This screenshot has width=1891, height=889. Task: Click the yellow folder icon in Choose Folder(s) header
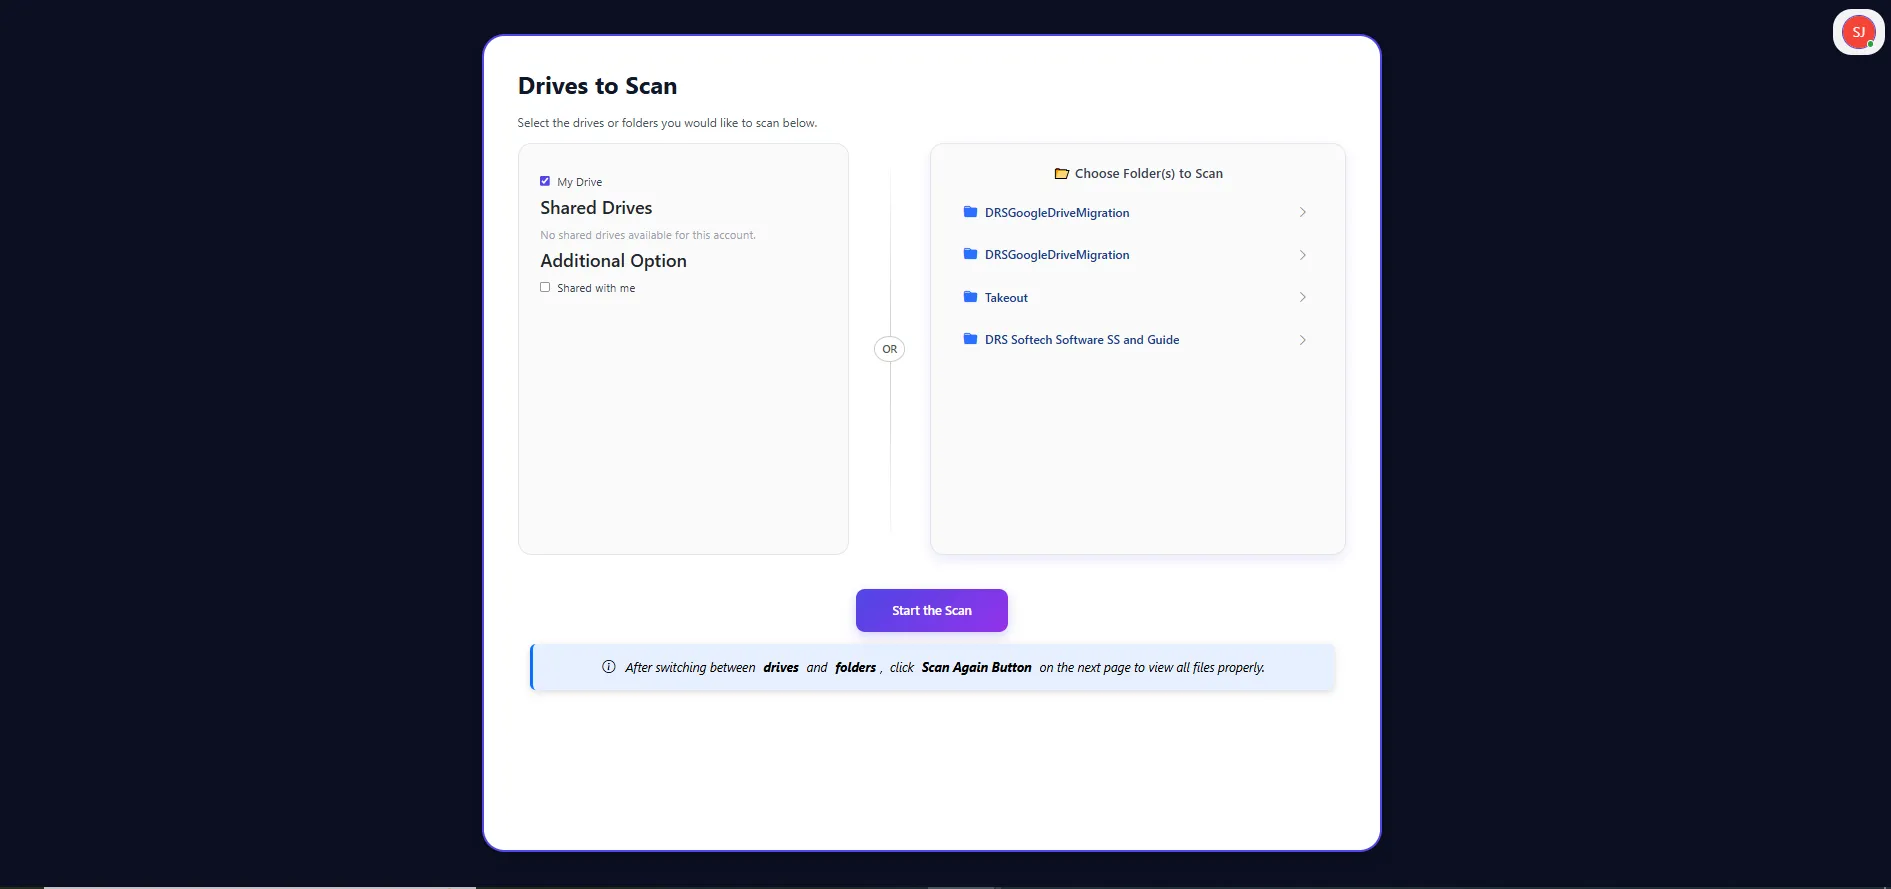(1062, 173)
